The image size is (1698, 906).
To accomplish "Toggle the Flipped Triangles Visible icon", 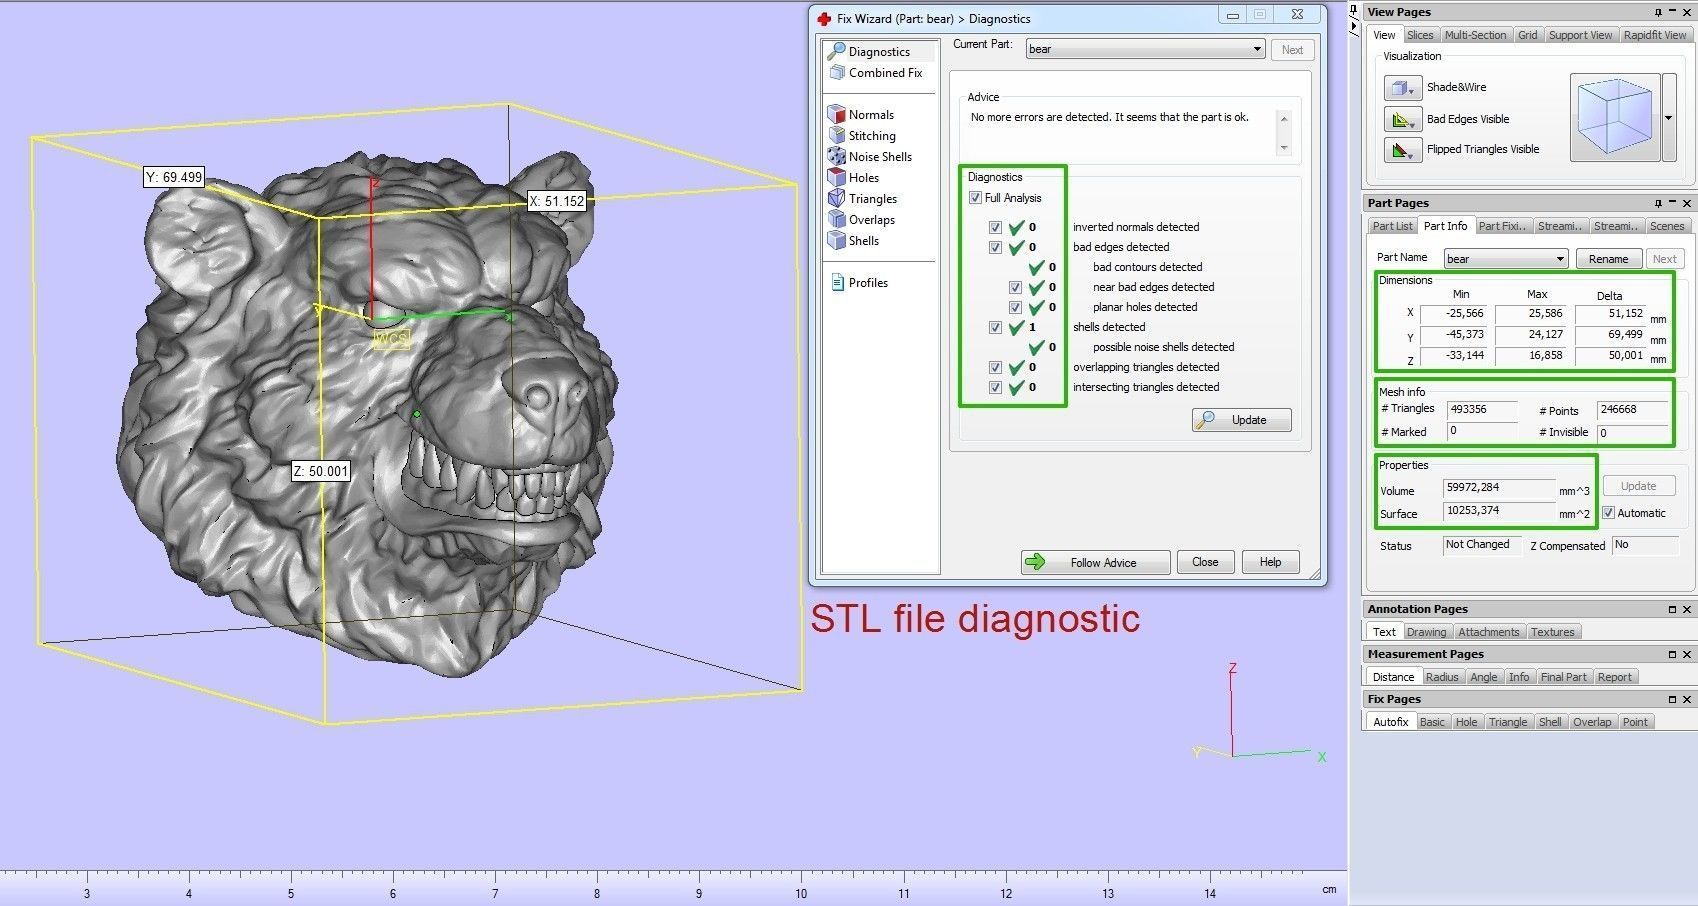I will point(1402,150).
